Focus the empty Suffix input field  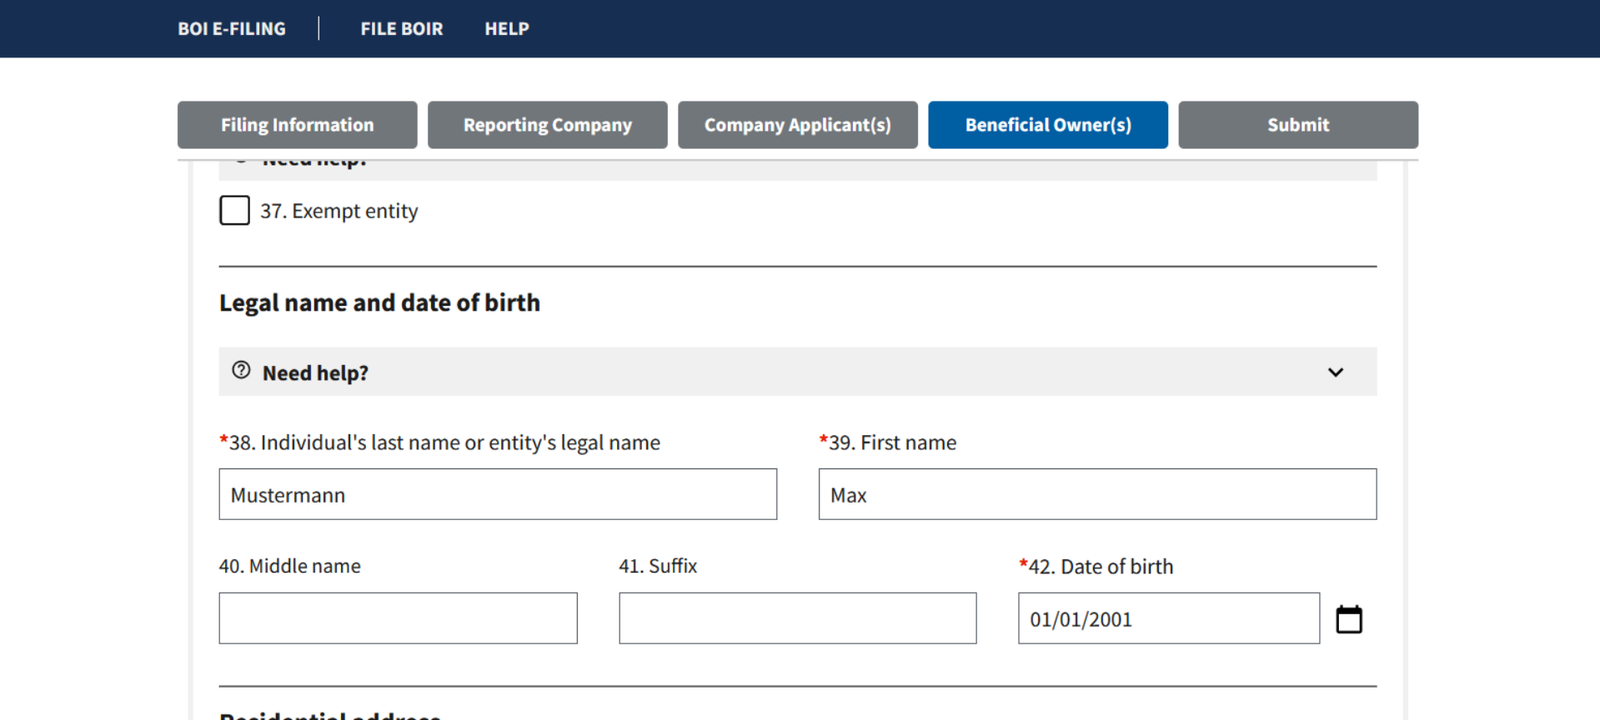click(x=797, y=619)
